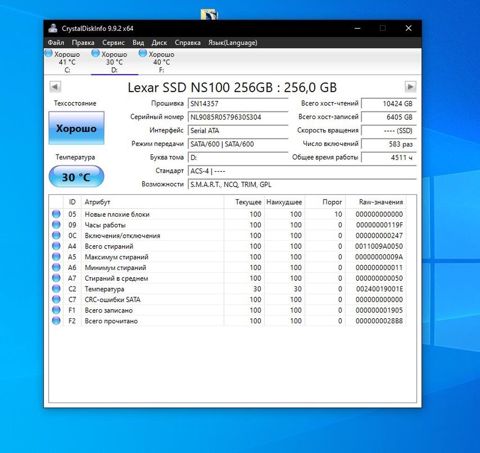Click the Режим передачи SATA/600 field

coord(238,144)
